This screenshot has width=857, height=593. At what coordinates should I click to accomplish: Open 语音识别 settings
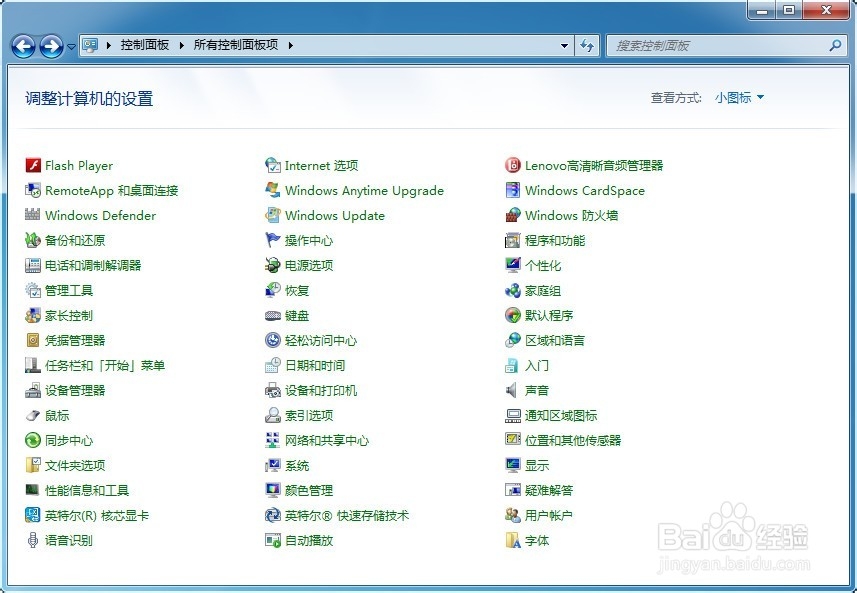(x=63, y=540)
